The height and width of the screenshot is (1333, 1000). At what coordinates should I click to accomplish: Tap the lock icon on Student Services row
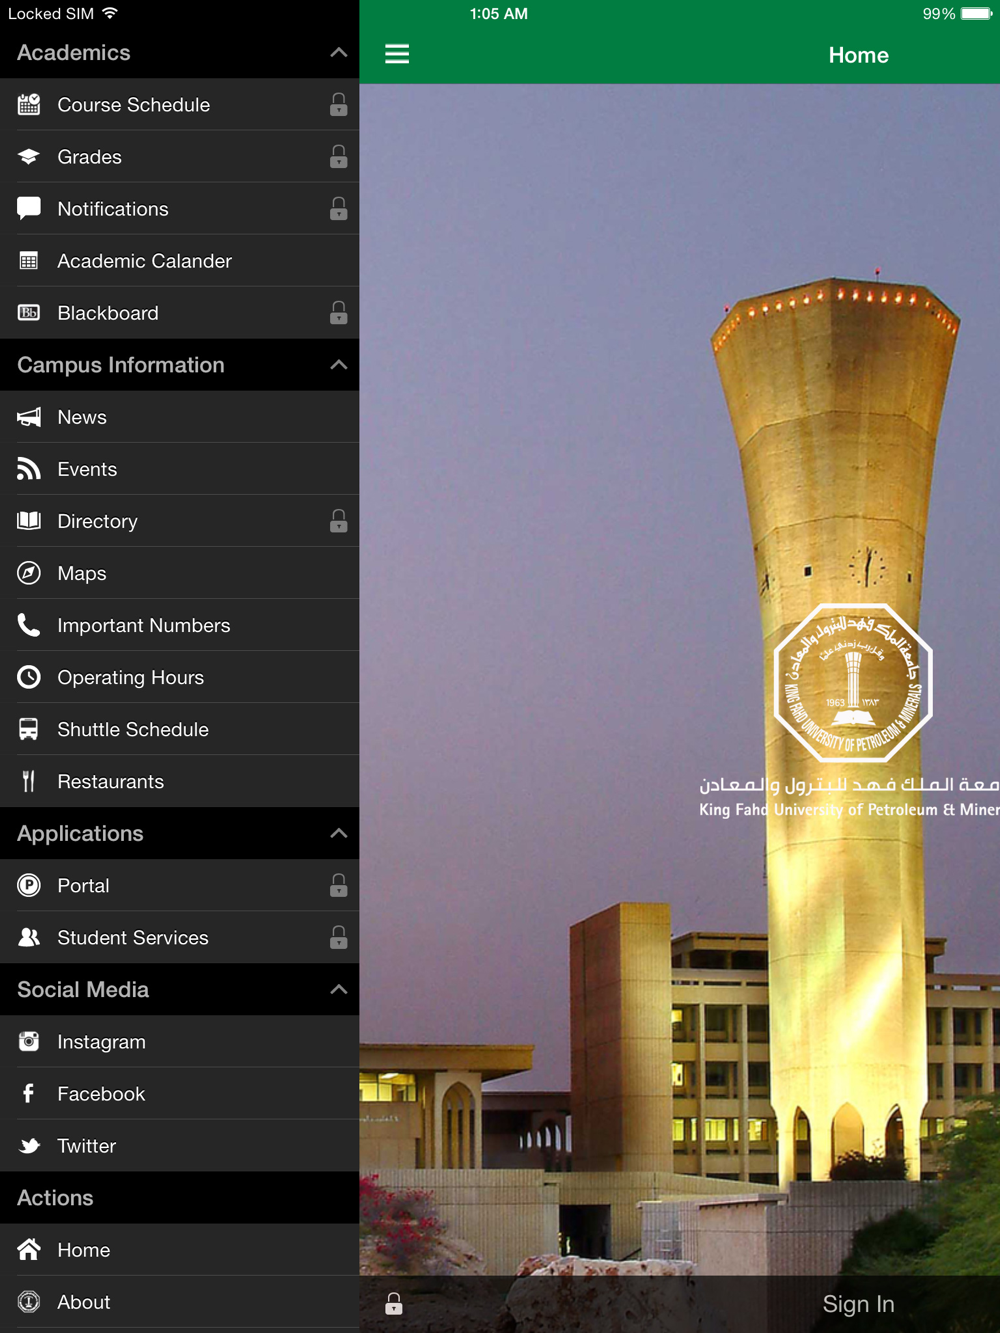click(x=339, y=937)
